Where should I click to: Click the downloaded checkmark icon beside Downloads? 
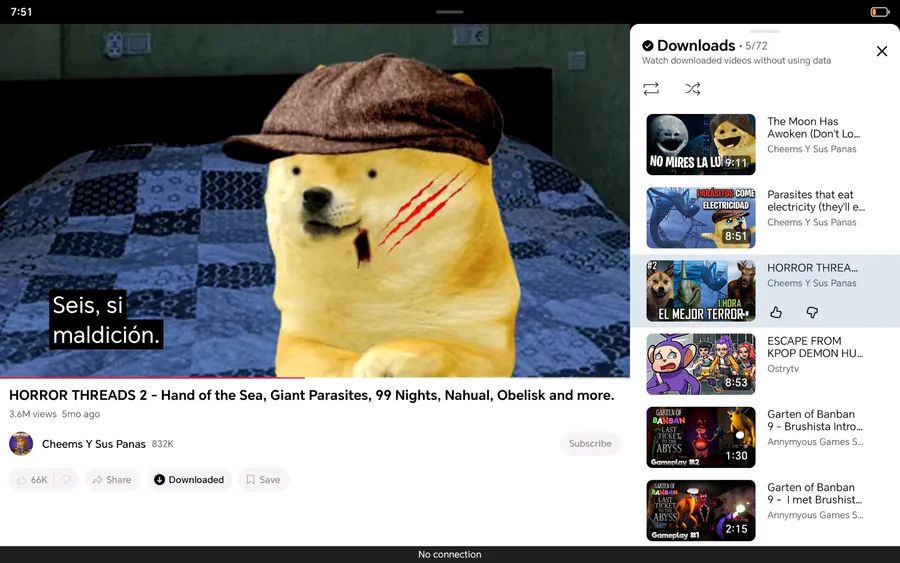[647, 46]
